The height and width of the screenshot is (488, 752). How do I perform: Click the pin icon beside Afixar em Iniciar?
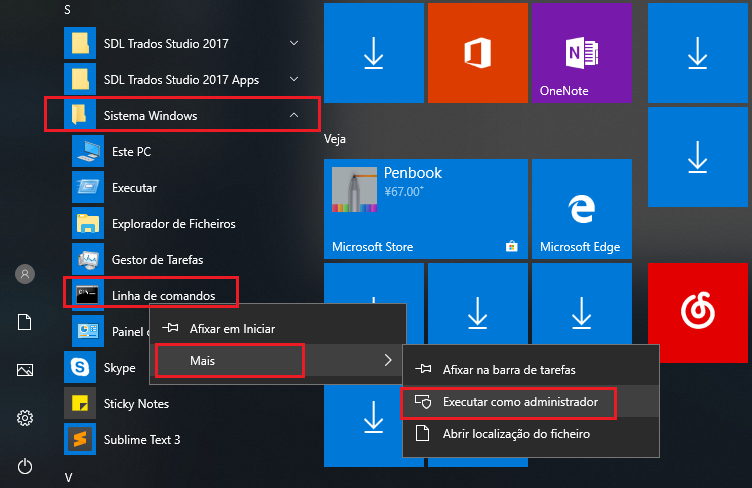pyautogui.click(x=170, y=328)
